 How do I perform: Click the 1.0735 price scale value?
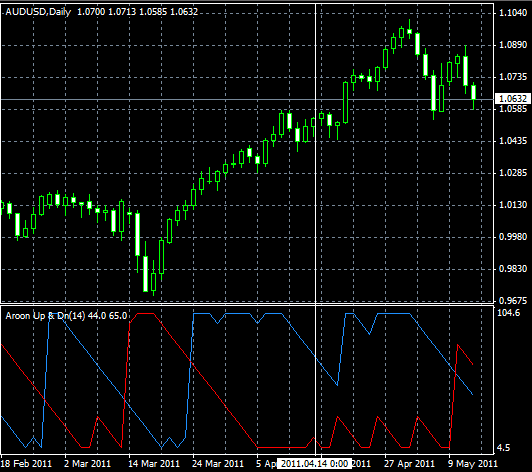[x=513, y=77]
